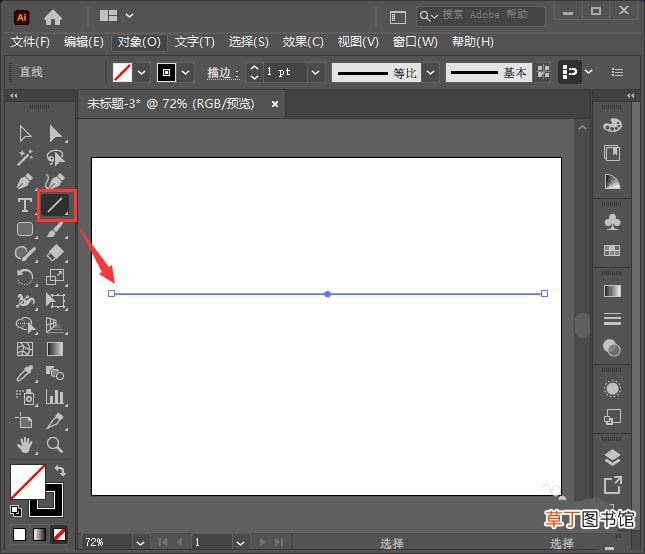The height and width of the screenshot is (554, 645).
Task: Select the Line Segment tool
Action: [55, 205]
